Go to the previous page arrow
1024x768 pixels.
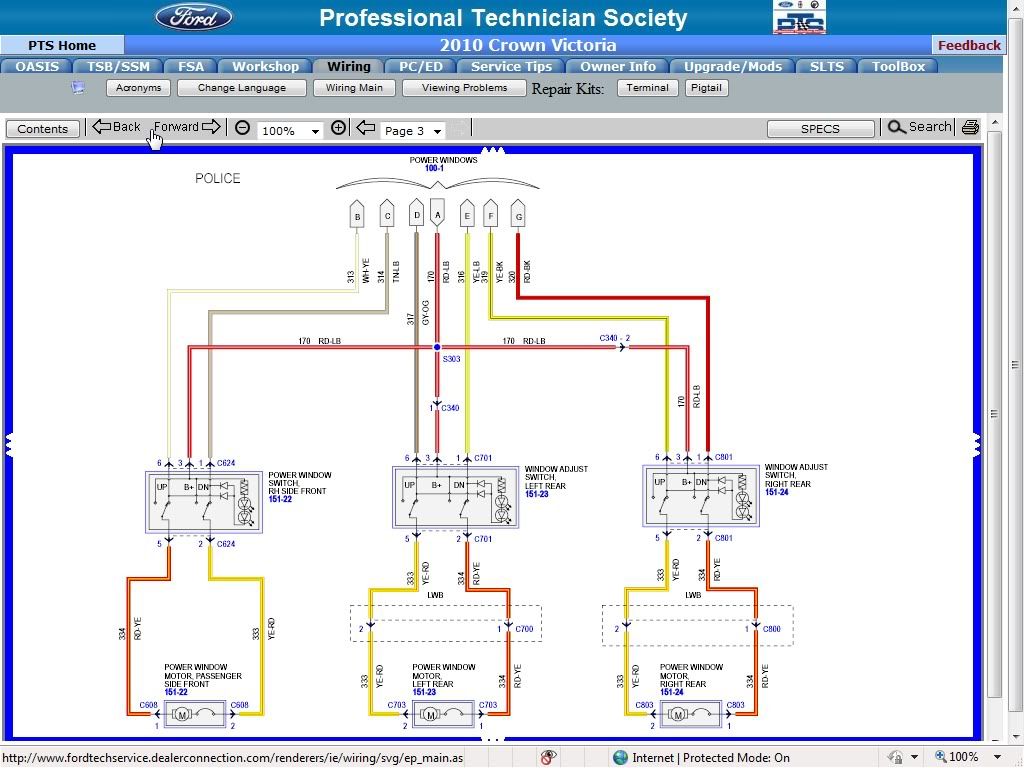(x=366, y=128)
